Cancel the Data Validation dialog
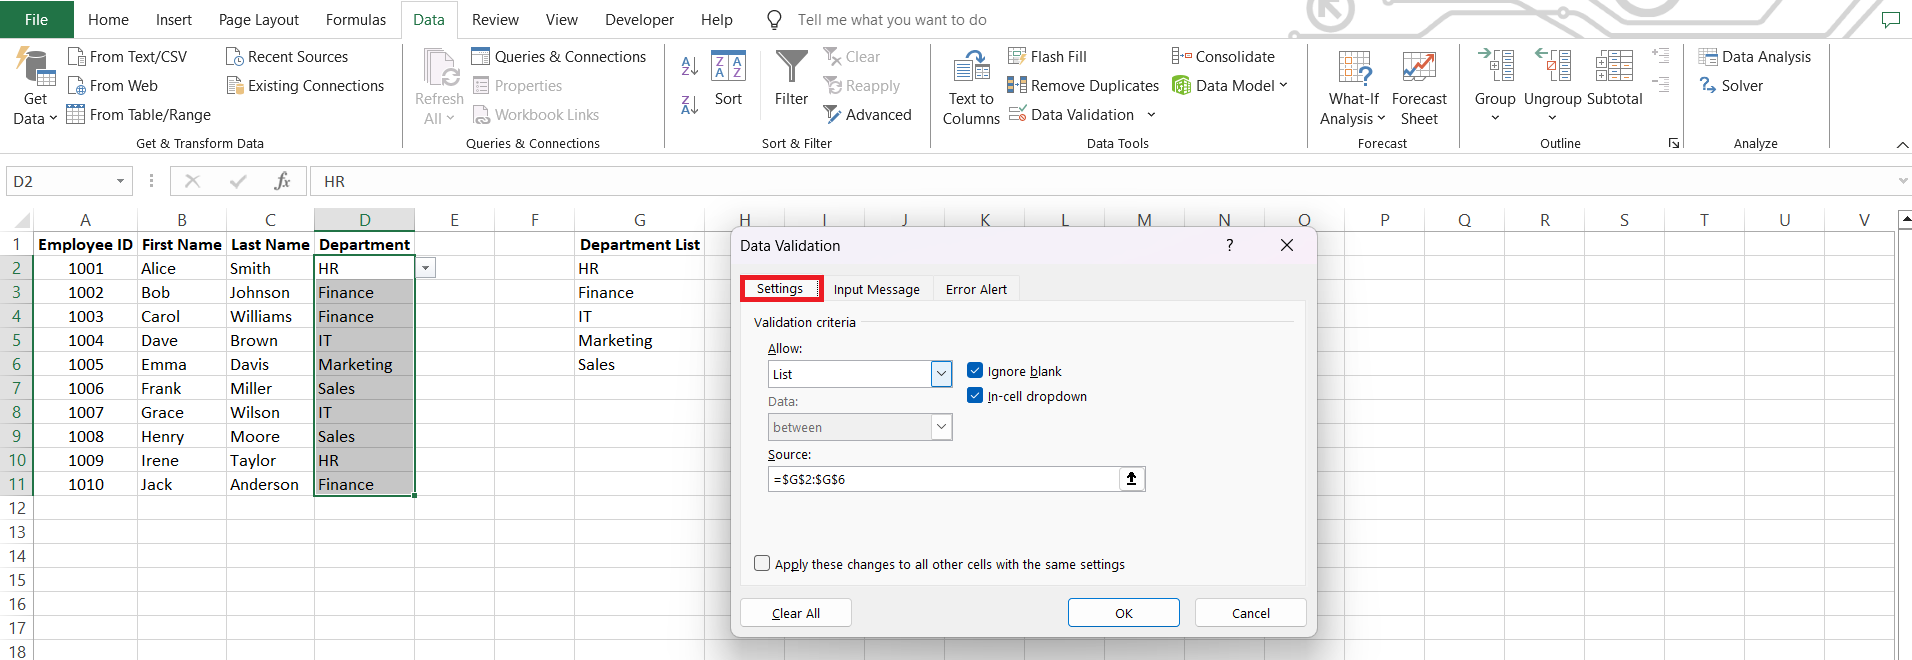Screen dimensions: 1912x660 [1251, 613]
